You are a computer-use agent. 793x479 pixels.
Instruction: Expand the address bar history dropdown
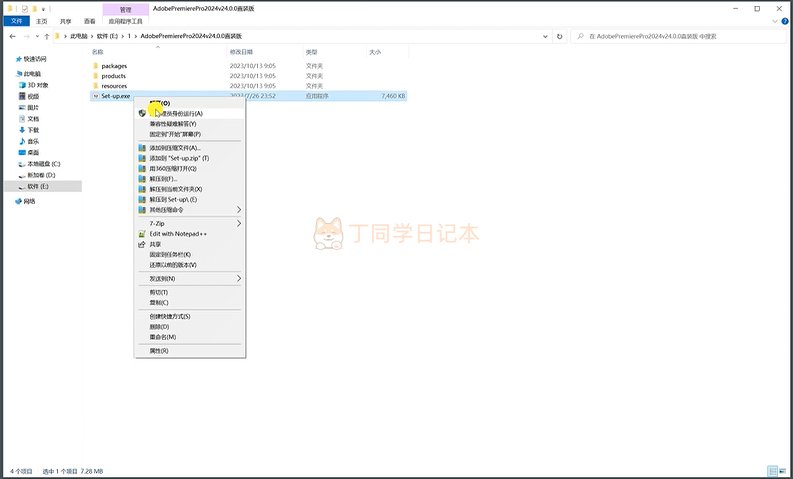[545, 36]
